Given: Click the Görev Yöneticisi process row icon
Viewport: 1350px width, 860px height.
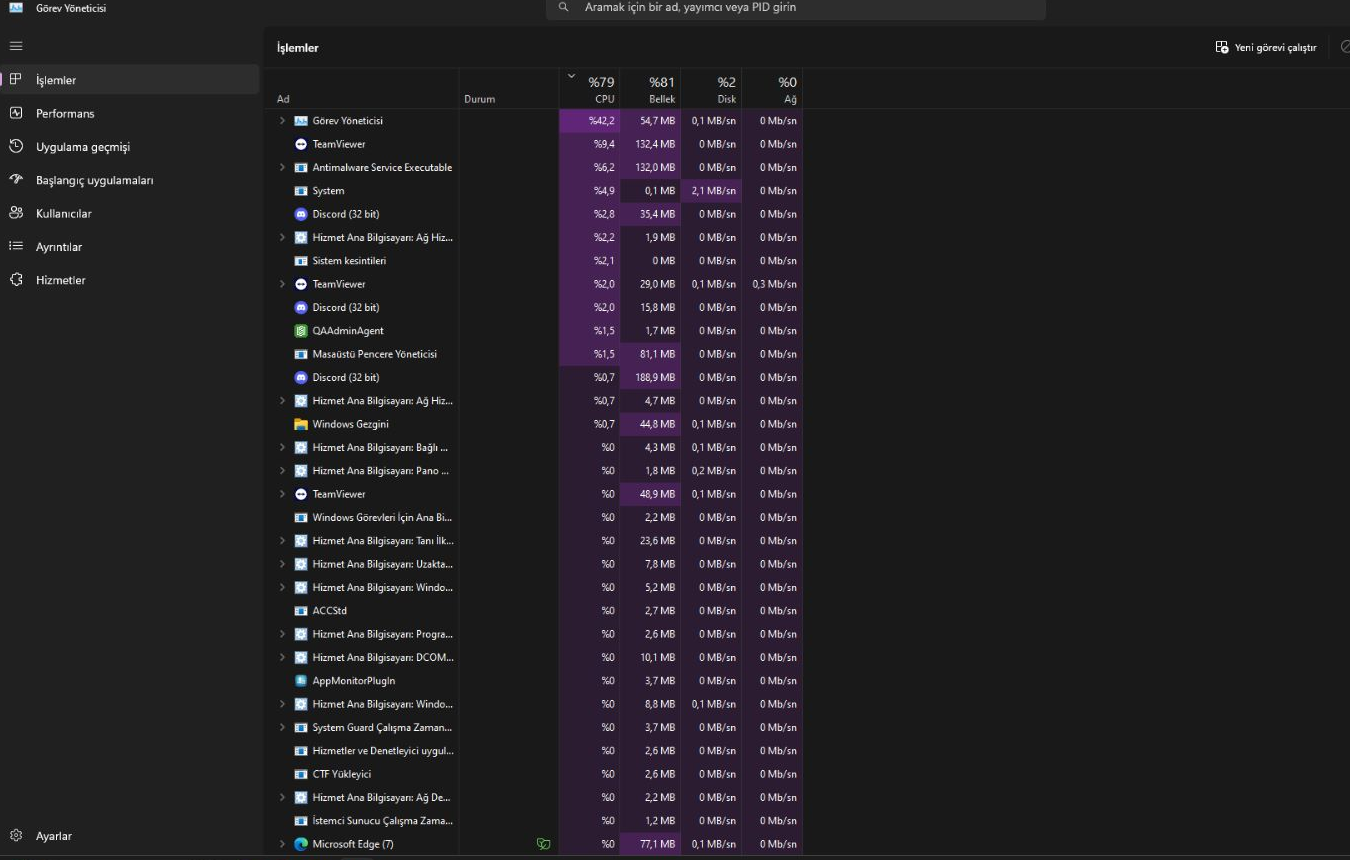Looking at the screenshot, I should (x=301, y=121).
